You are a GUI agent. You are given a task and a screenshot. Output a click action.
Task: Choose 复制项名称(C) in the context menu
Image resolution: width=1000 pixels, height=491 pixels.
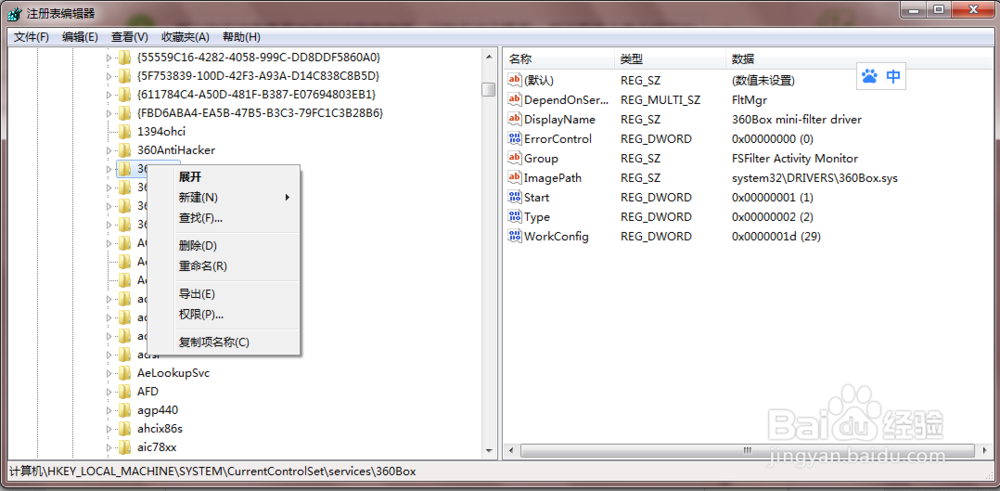(224, 342)
